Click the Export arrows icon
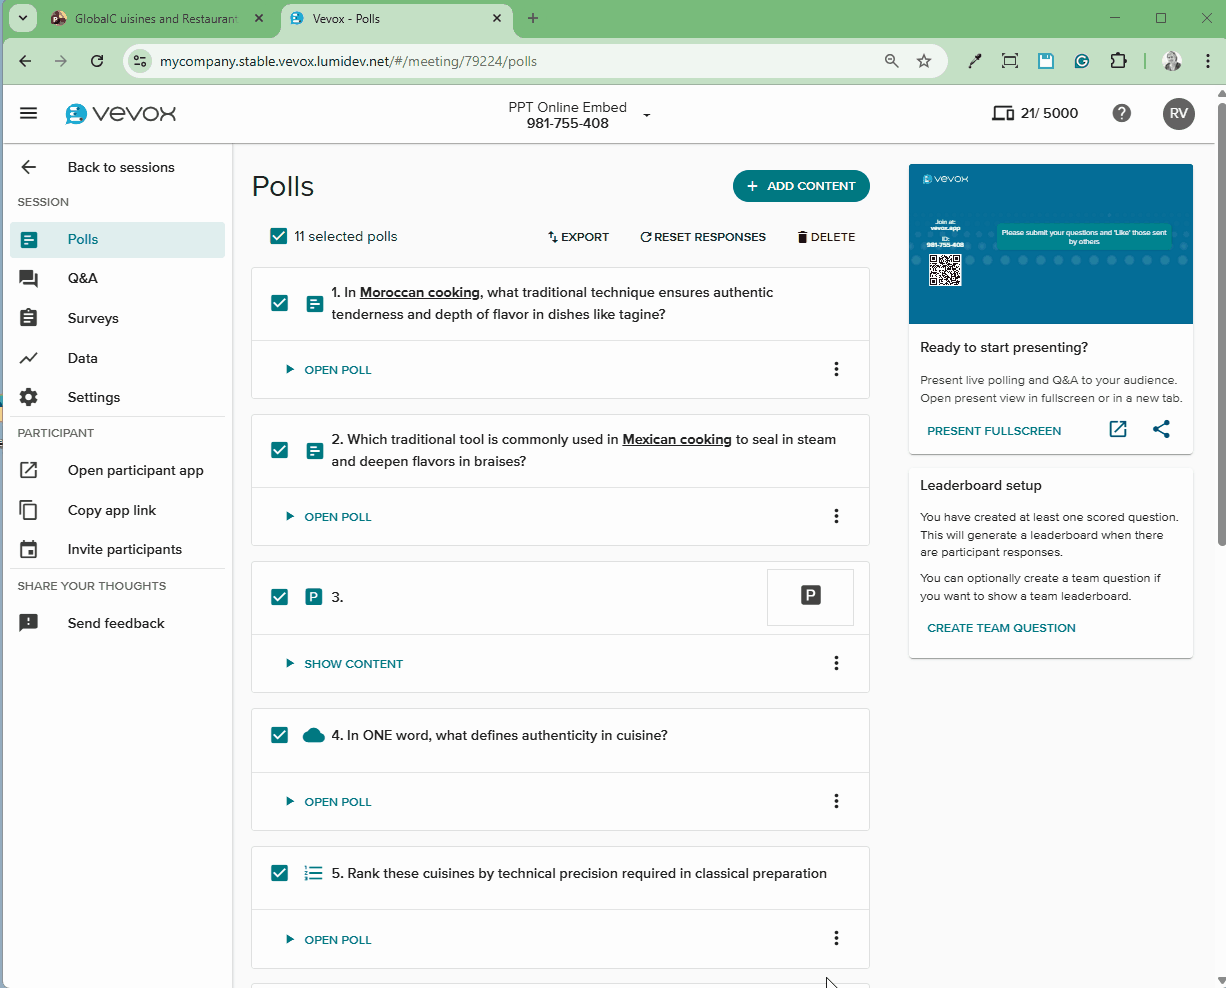The width and height of the screenshot is (1226, 988). pyautogui.click(x=551, y=237)
